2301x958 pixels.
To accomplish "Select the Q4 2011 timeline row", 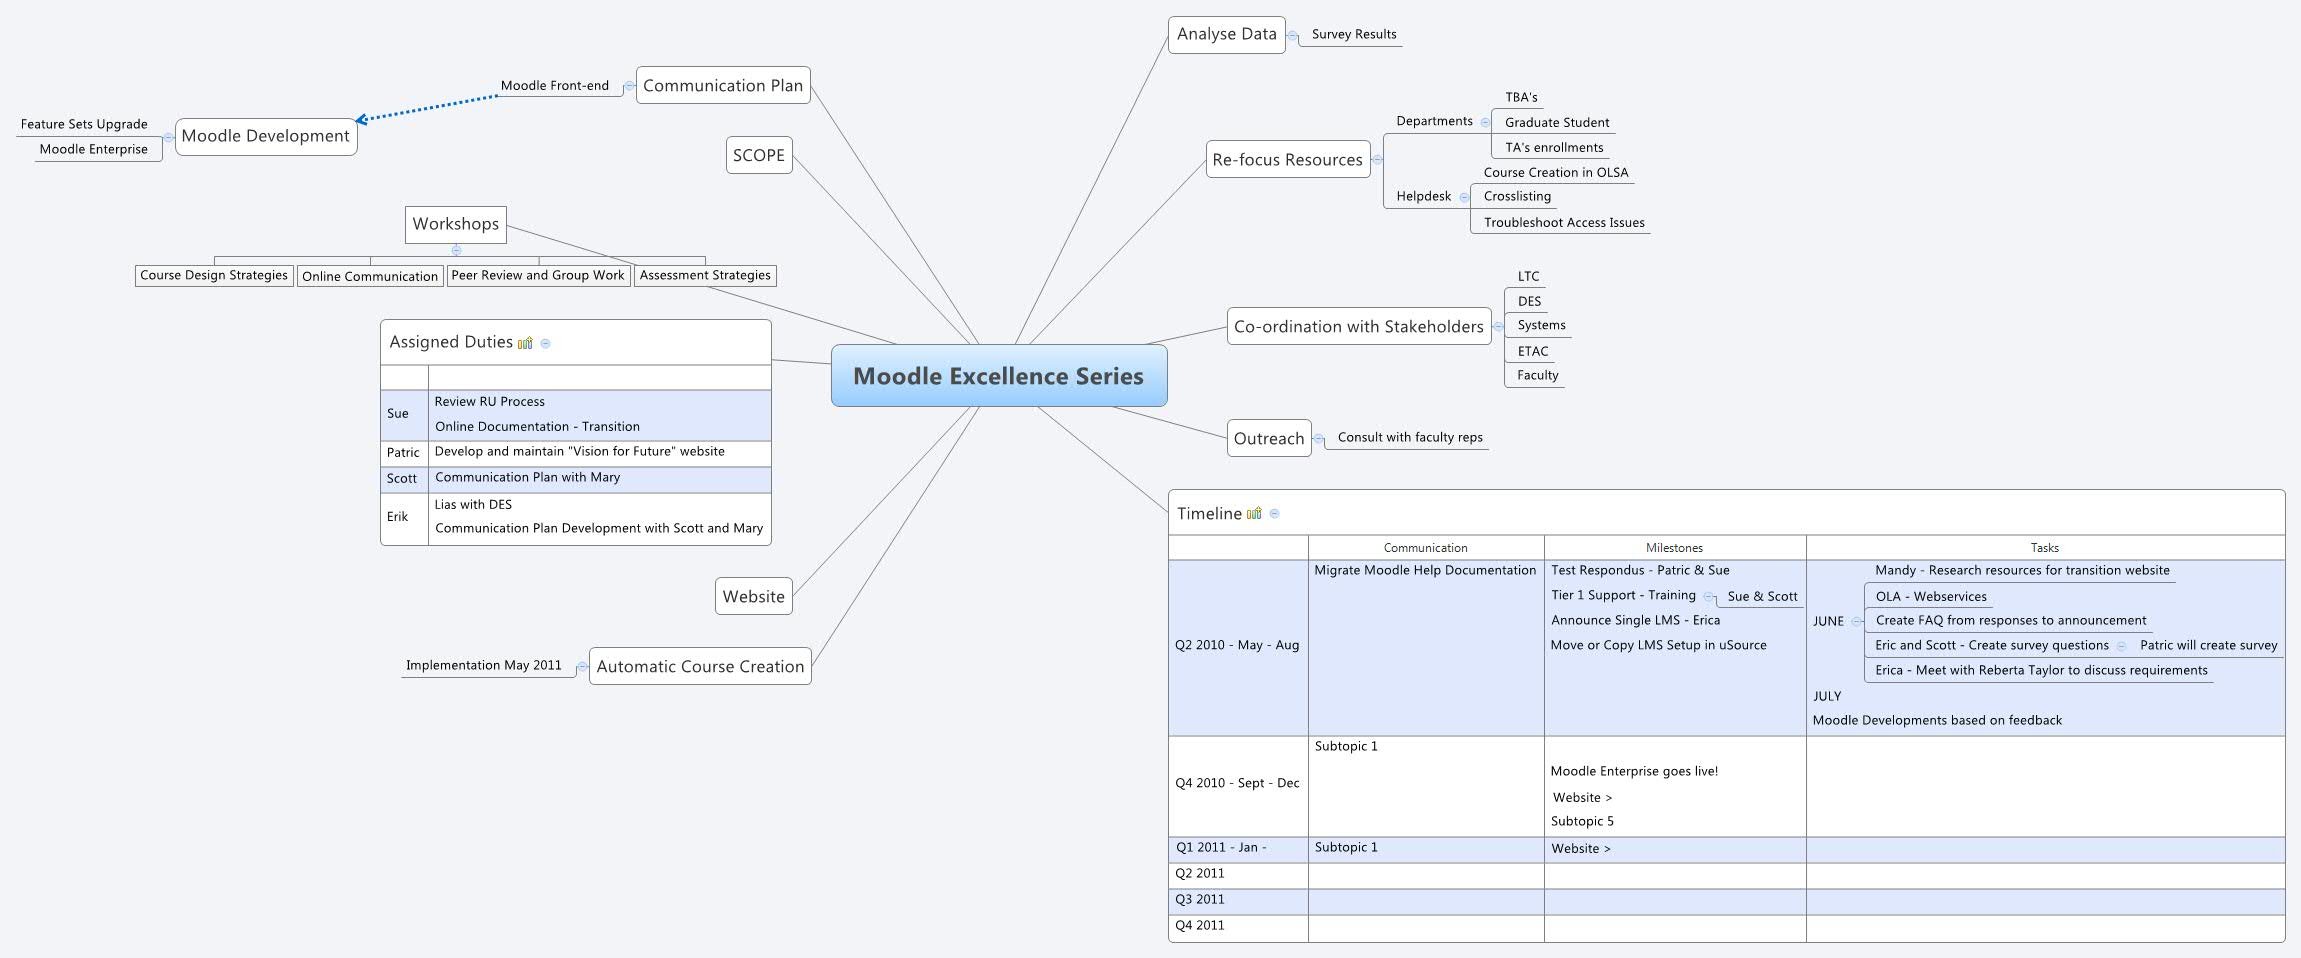I will pyautogui.click(x=1200, y=925).
